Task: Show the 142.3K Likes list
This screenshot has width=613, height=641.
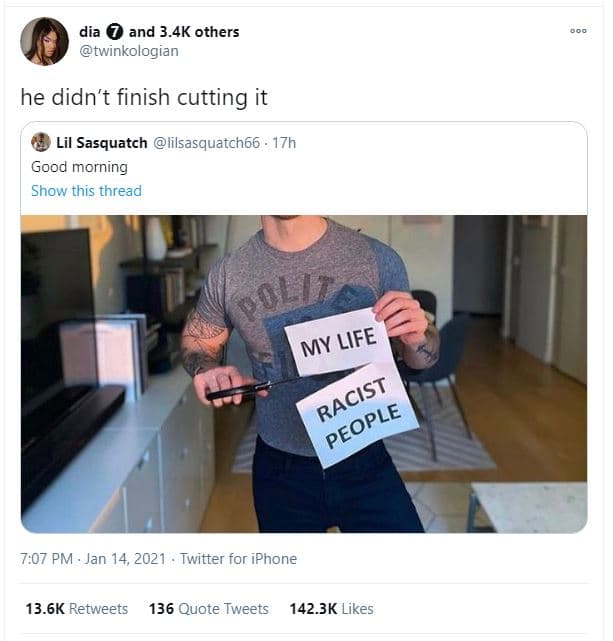Action: (x=329, y=608)
